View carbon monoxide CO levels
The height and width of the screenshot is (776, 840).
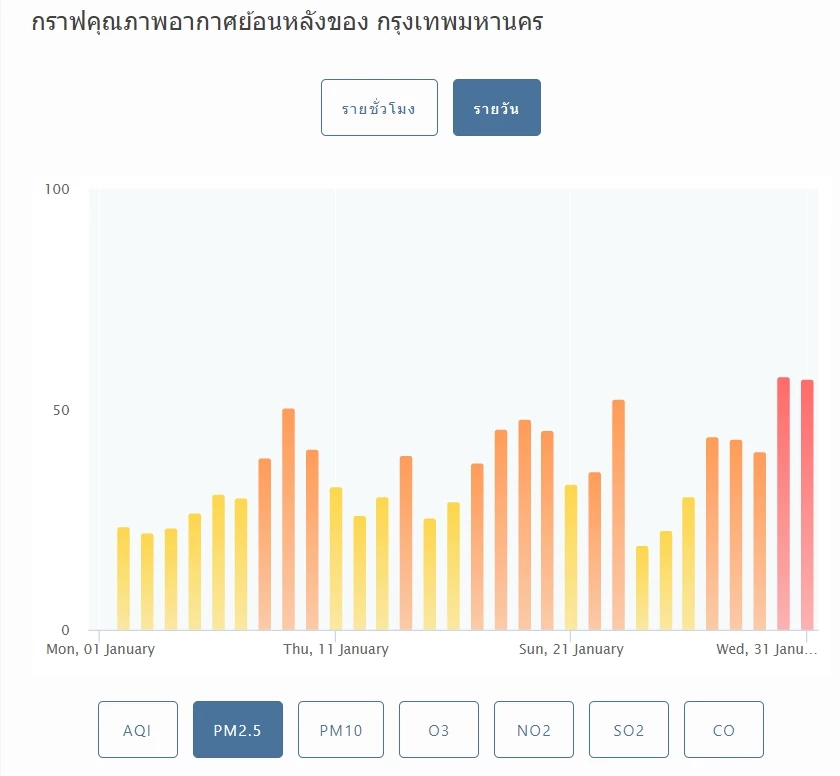[x=723, y=729]
